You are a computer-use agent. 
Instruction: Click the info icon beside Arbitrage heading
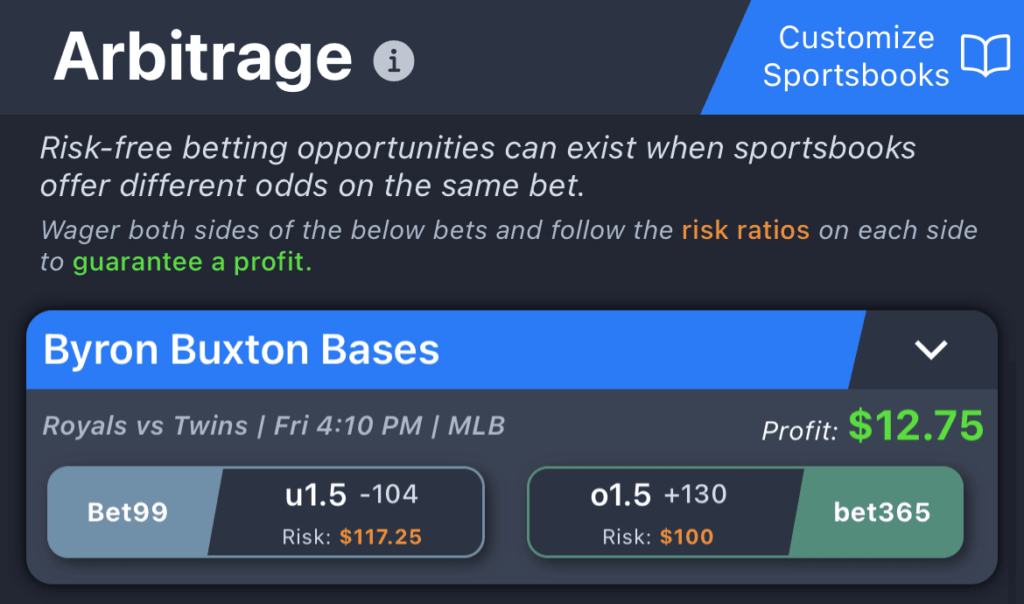[x=394, y=62]
